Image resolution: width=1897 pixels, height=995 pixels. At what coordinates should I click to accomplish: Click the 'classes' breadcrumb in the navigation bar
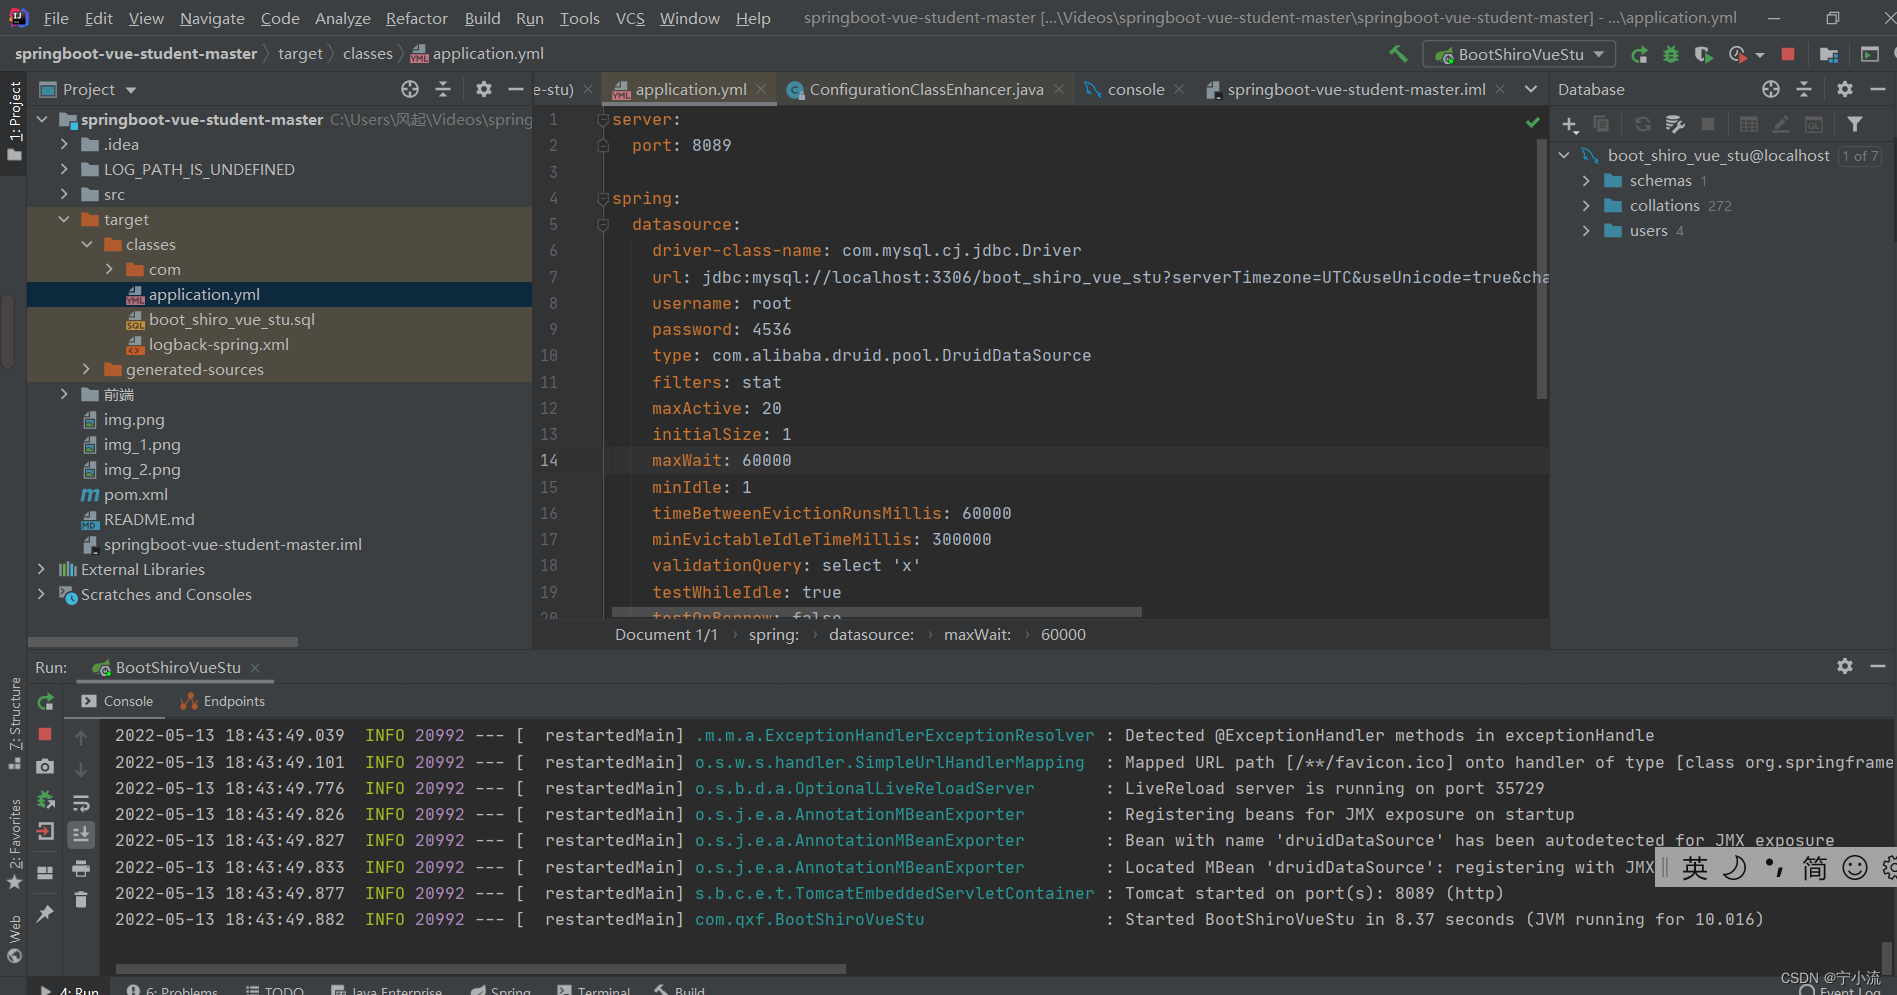pyautogui.click(x=368, y=54)
